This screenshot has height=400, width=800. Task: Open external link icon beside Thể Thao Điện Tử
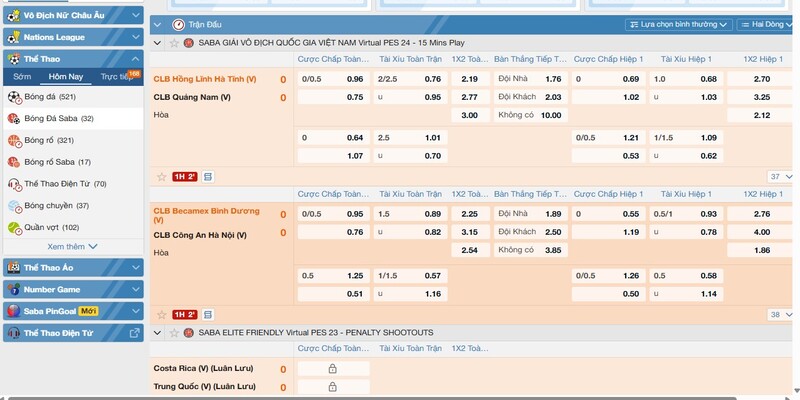(x=135, y=332)
